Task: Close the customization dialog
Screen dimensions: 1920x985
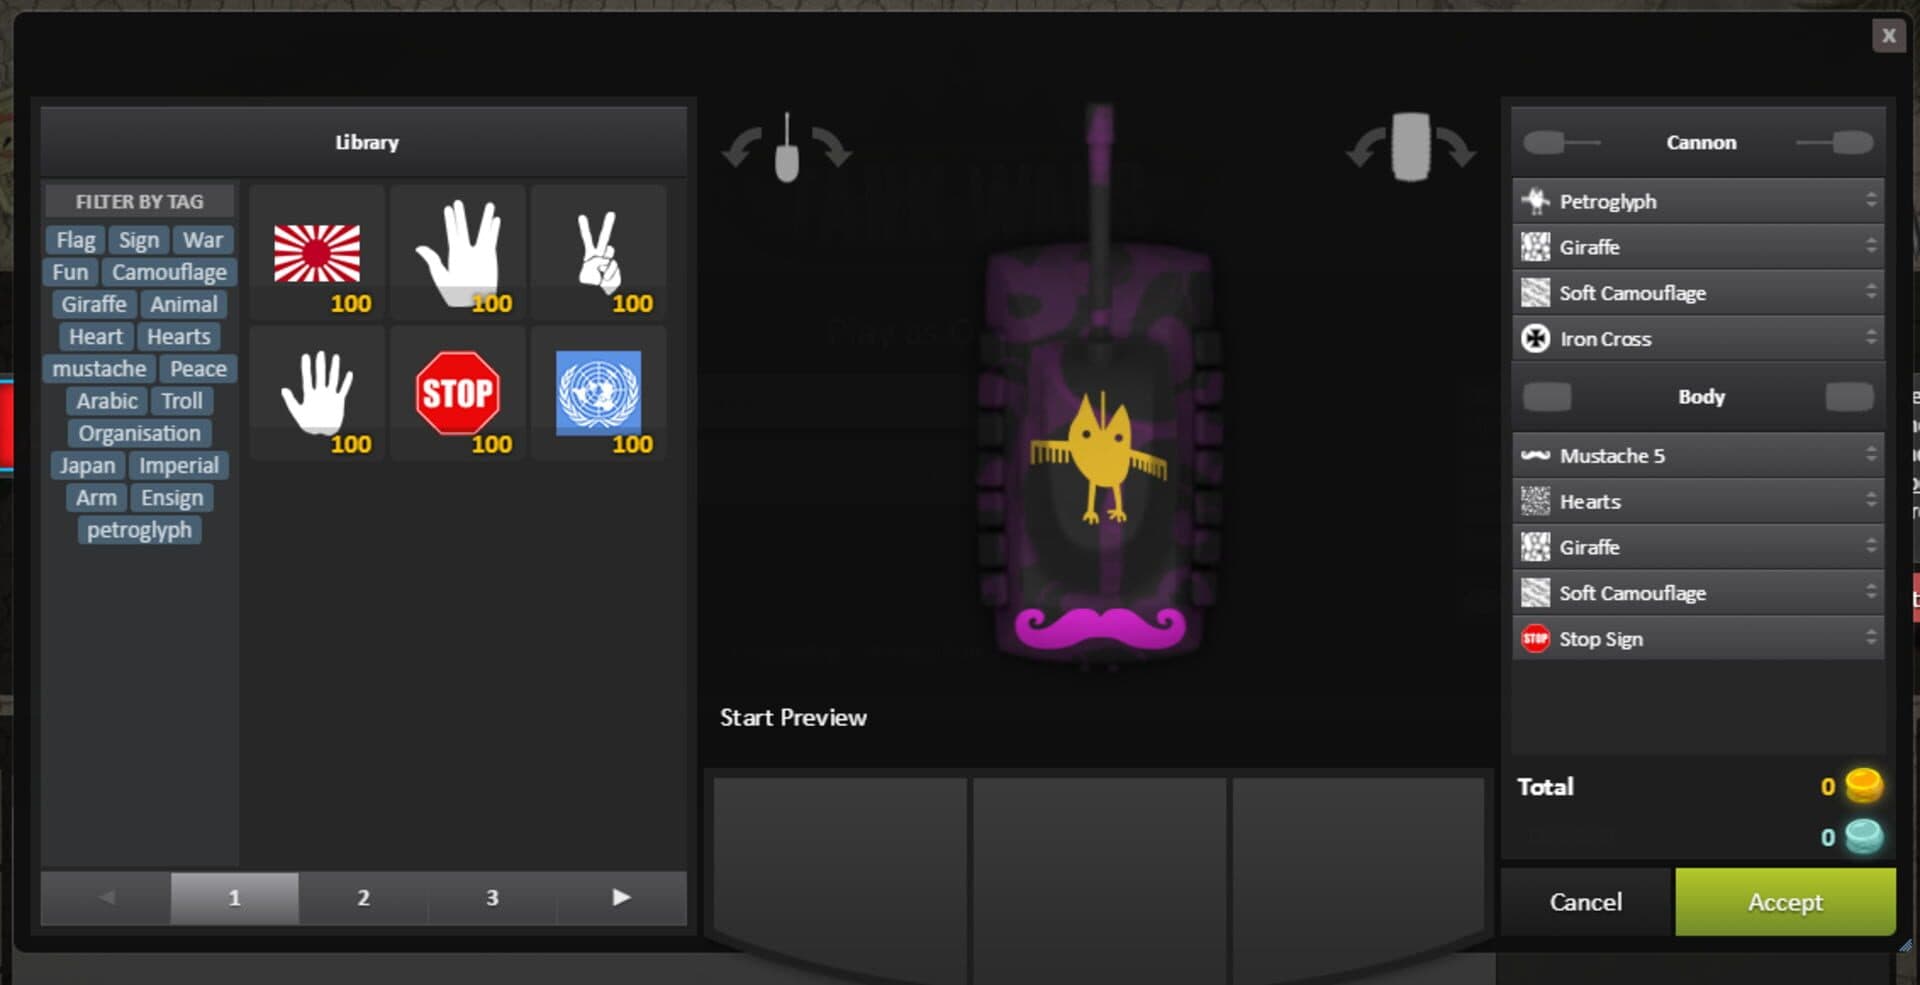Action: pyautogui.click(x=1888, y=36)
